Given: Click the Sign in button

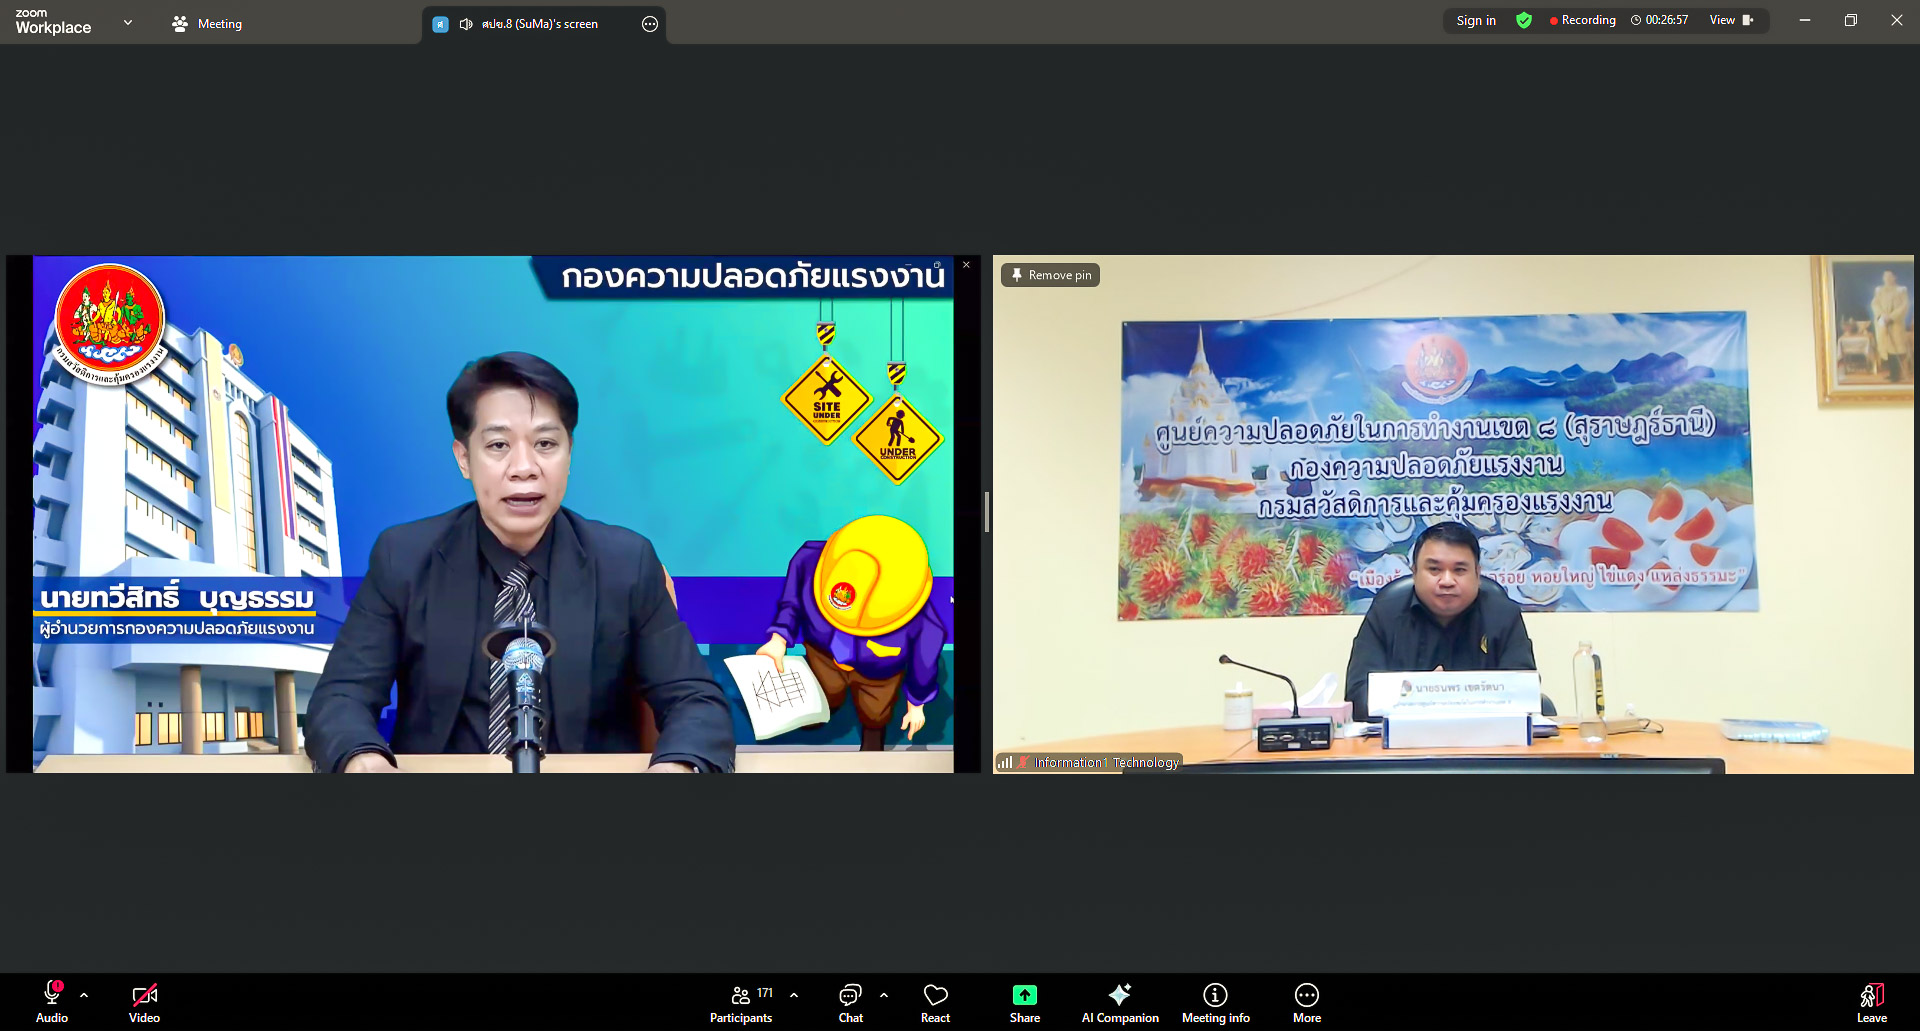Looking at the screenshot, I should pyautogui.click(x=1475, y=21).
